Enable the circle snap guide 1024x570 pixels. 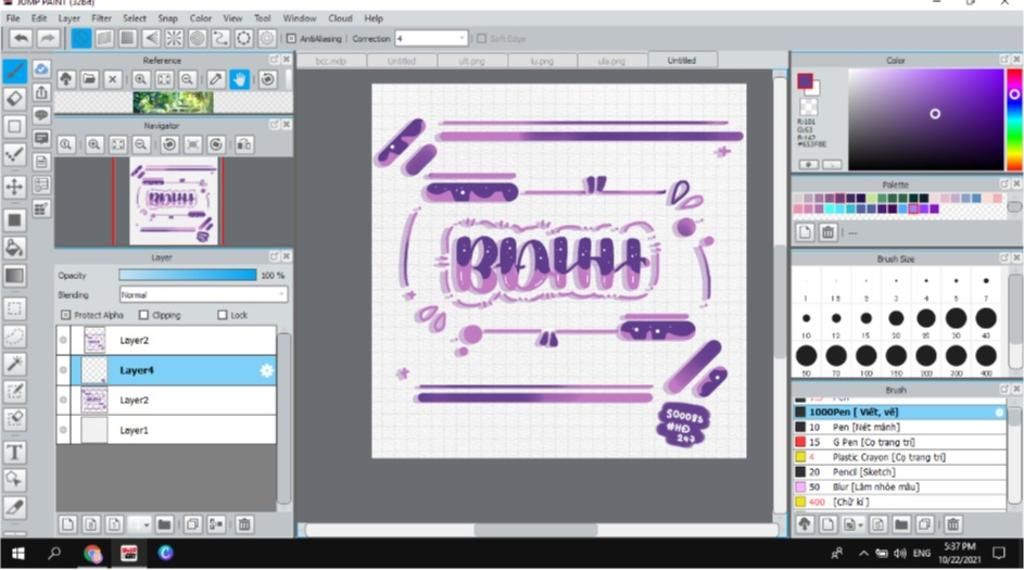coord(197,39)
